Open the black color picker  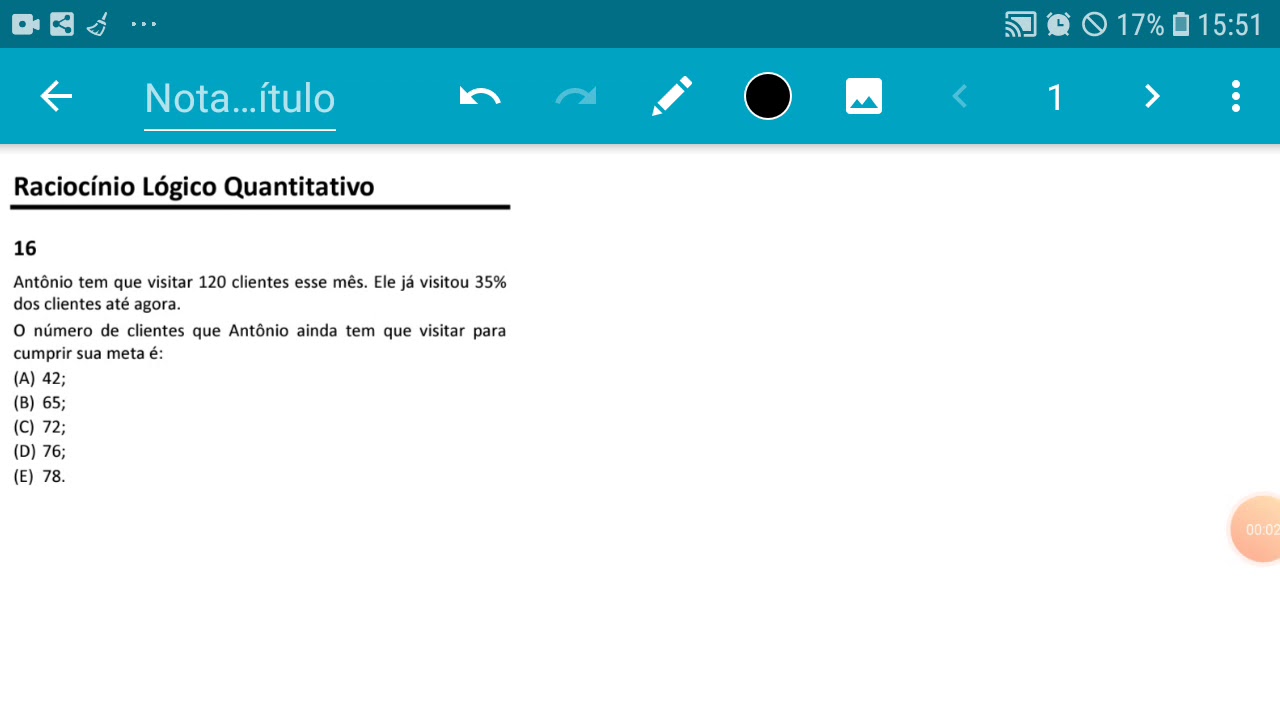coord(768,97)
